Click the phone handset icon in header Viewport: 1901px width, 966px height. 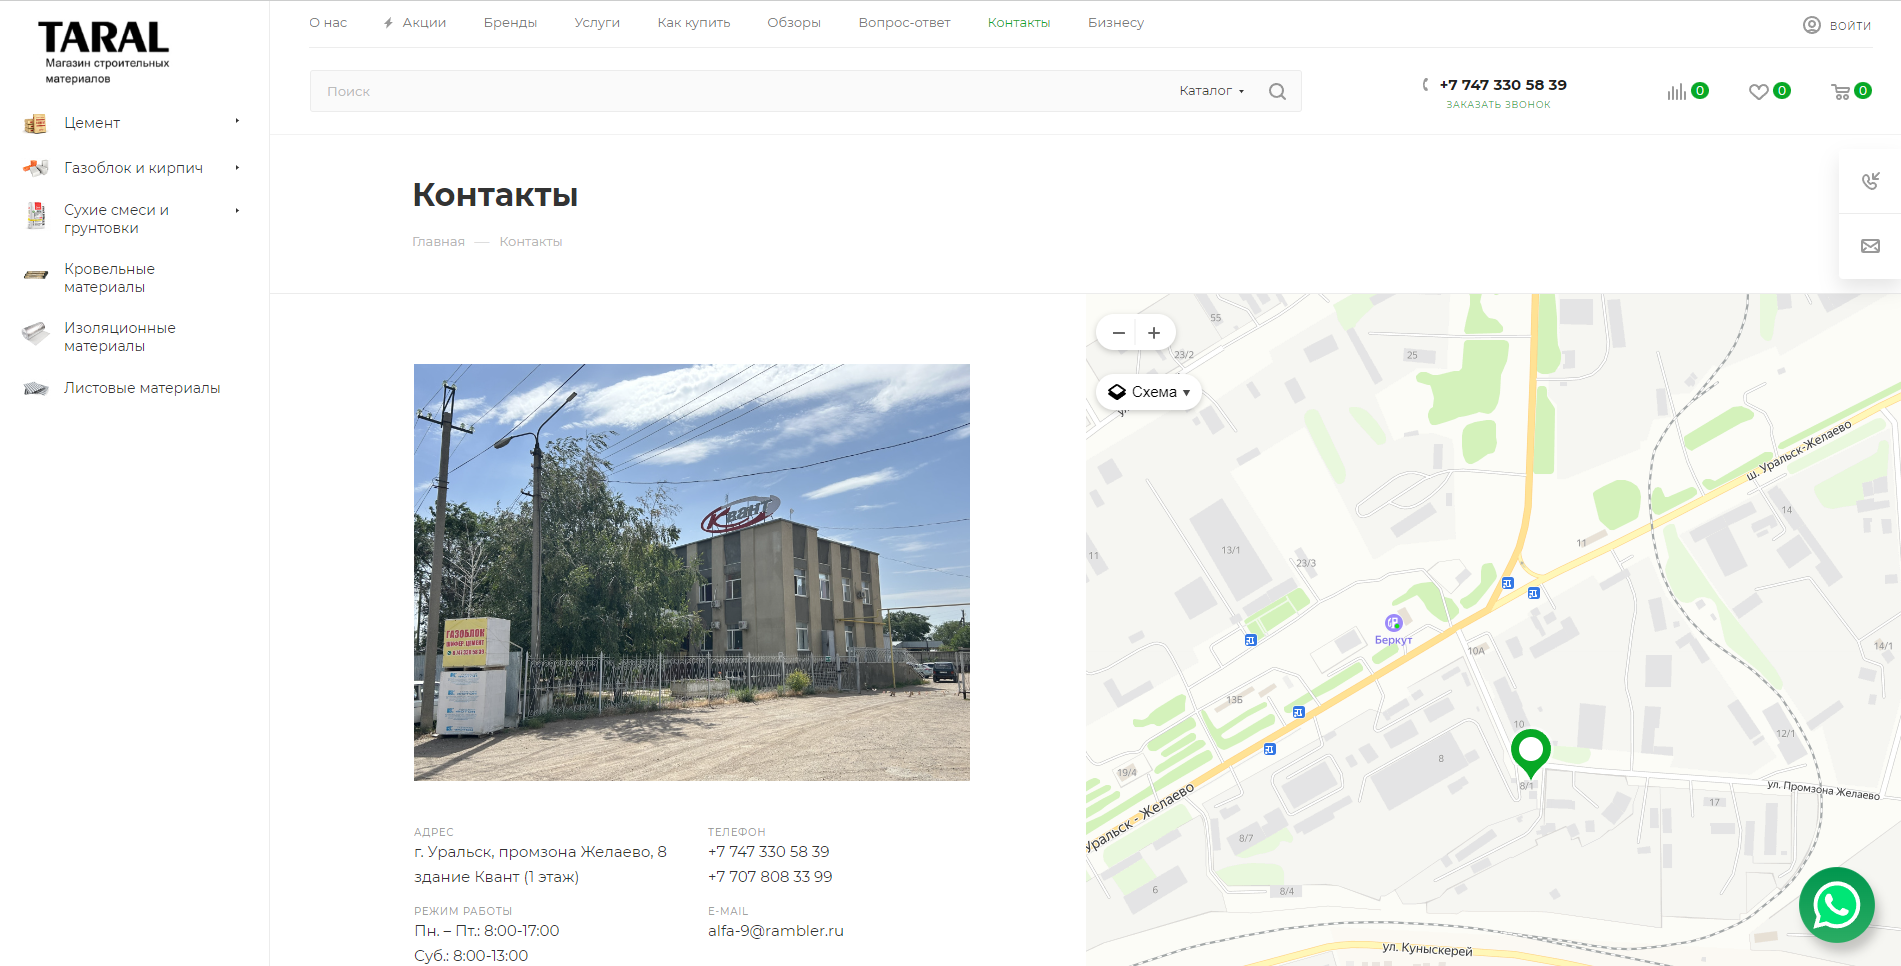[x=1425, y=85]
